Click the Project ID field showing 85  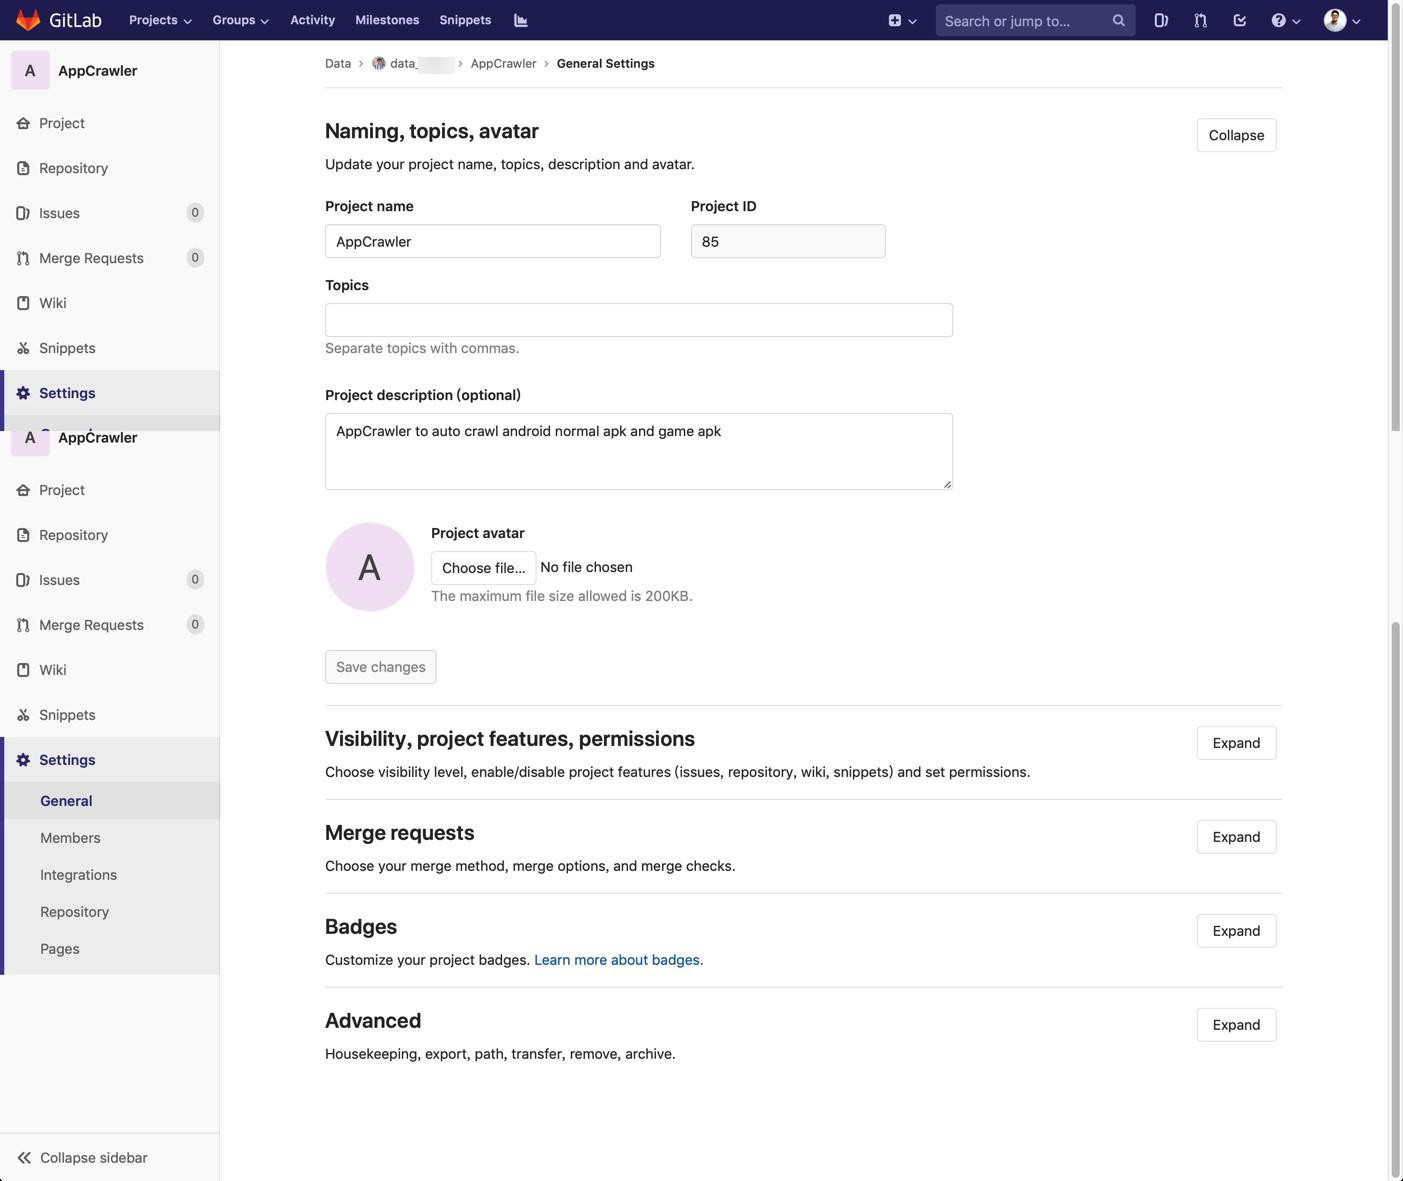tap(788, 241)
